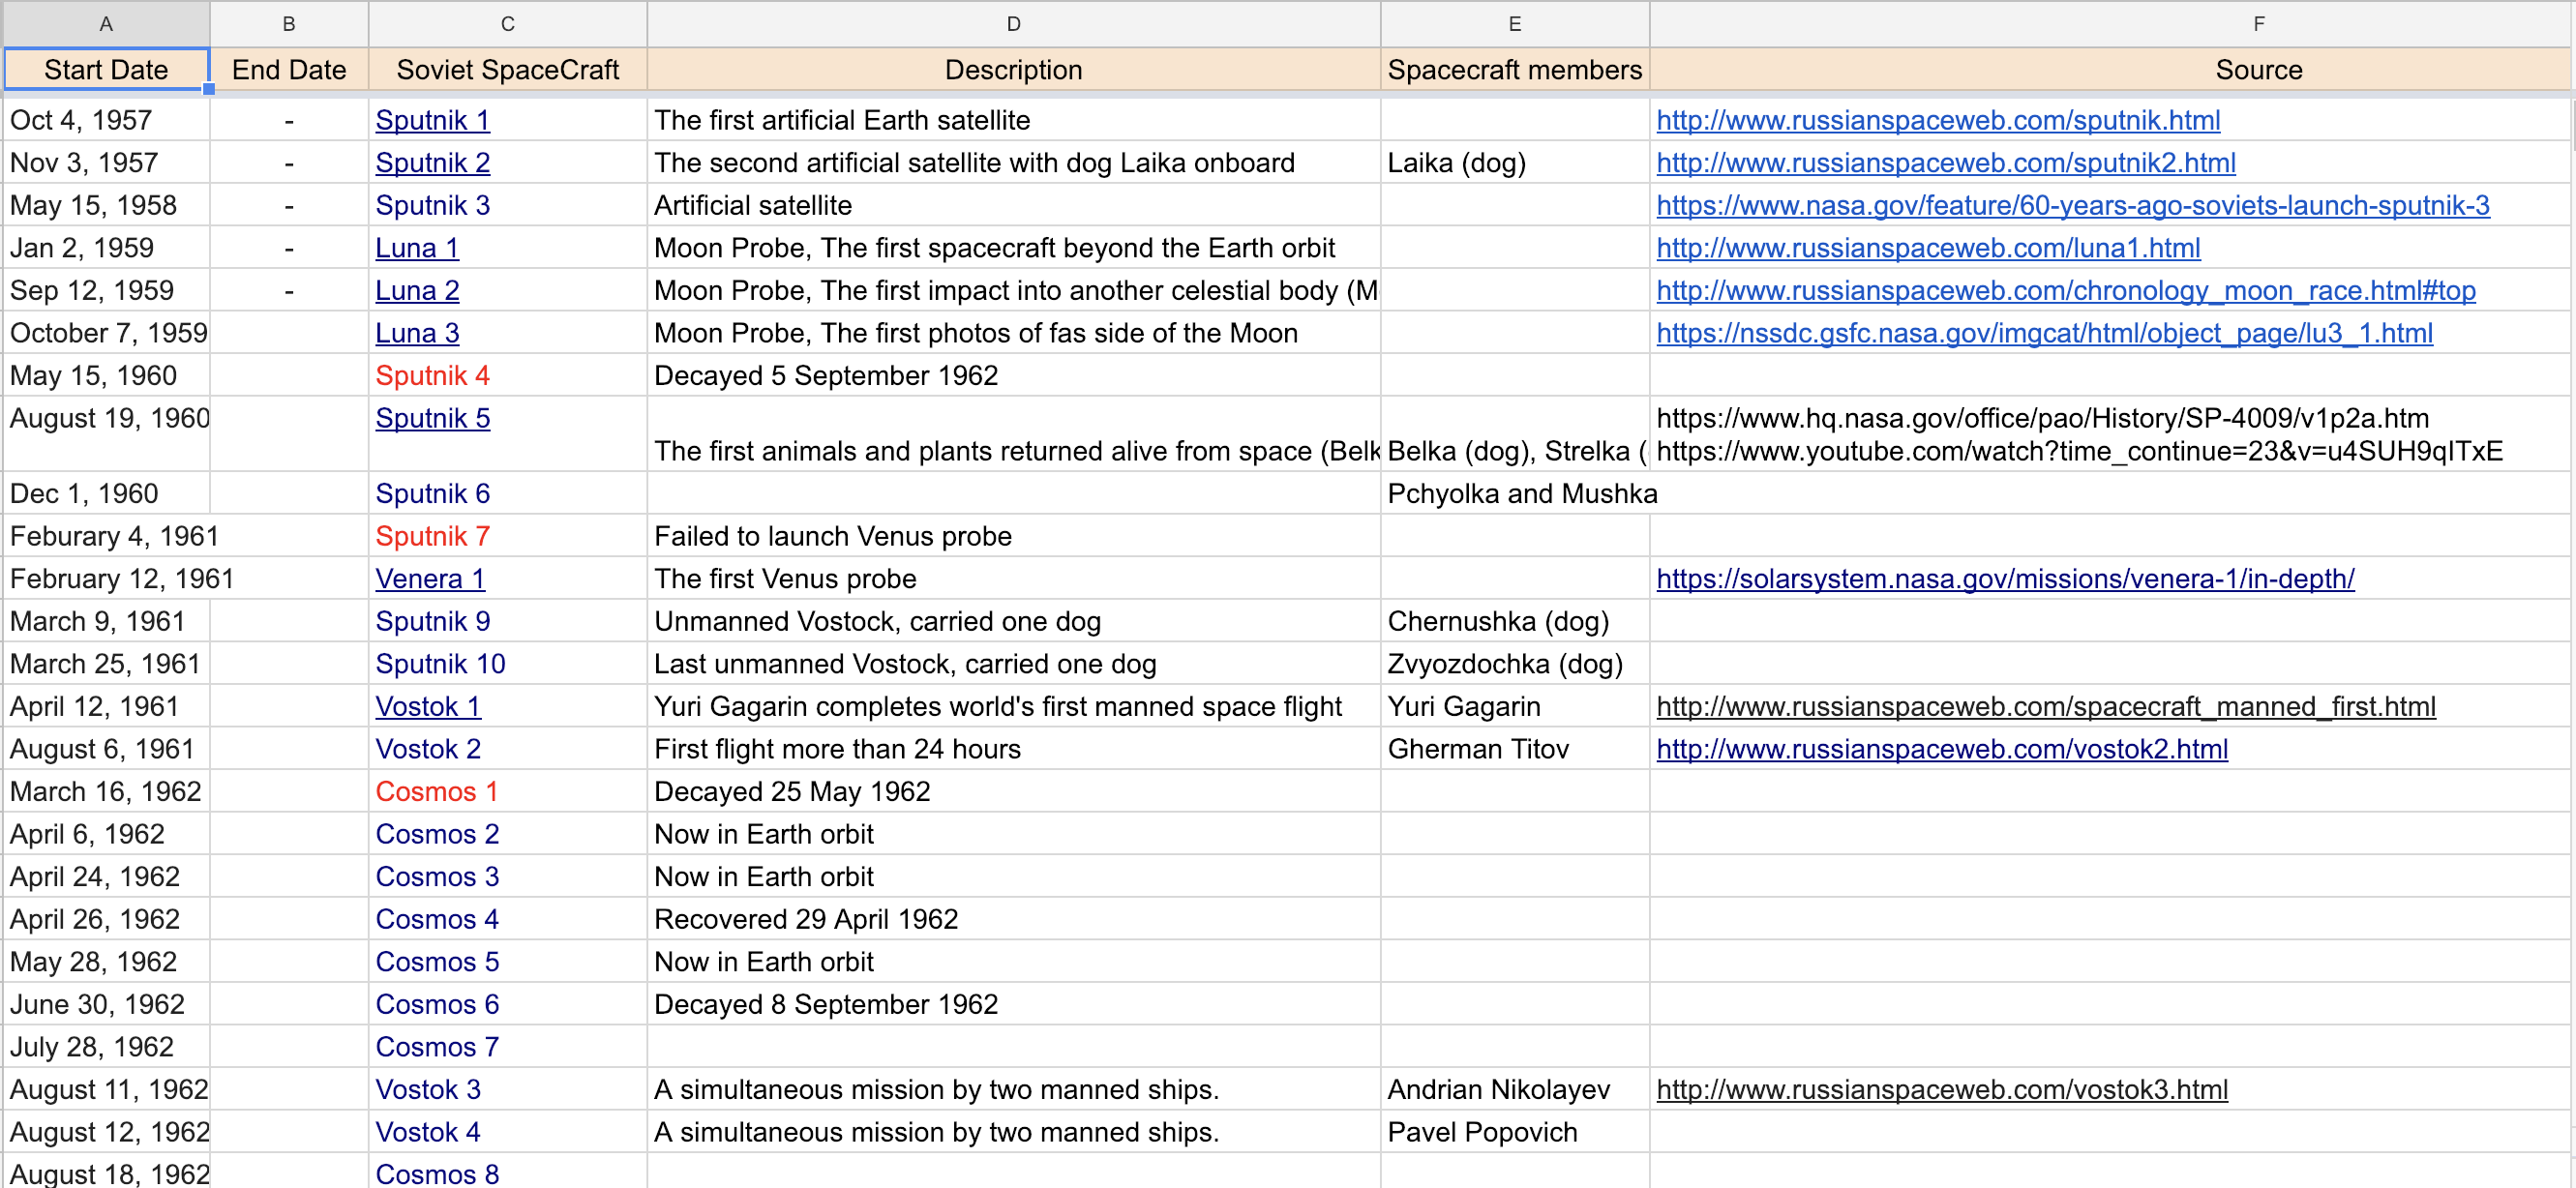Click the April 12, 1961 date cell

click(106, 707)
